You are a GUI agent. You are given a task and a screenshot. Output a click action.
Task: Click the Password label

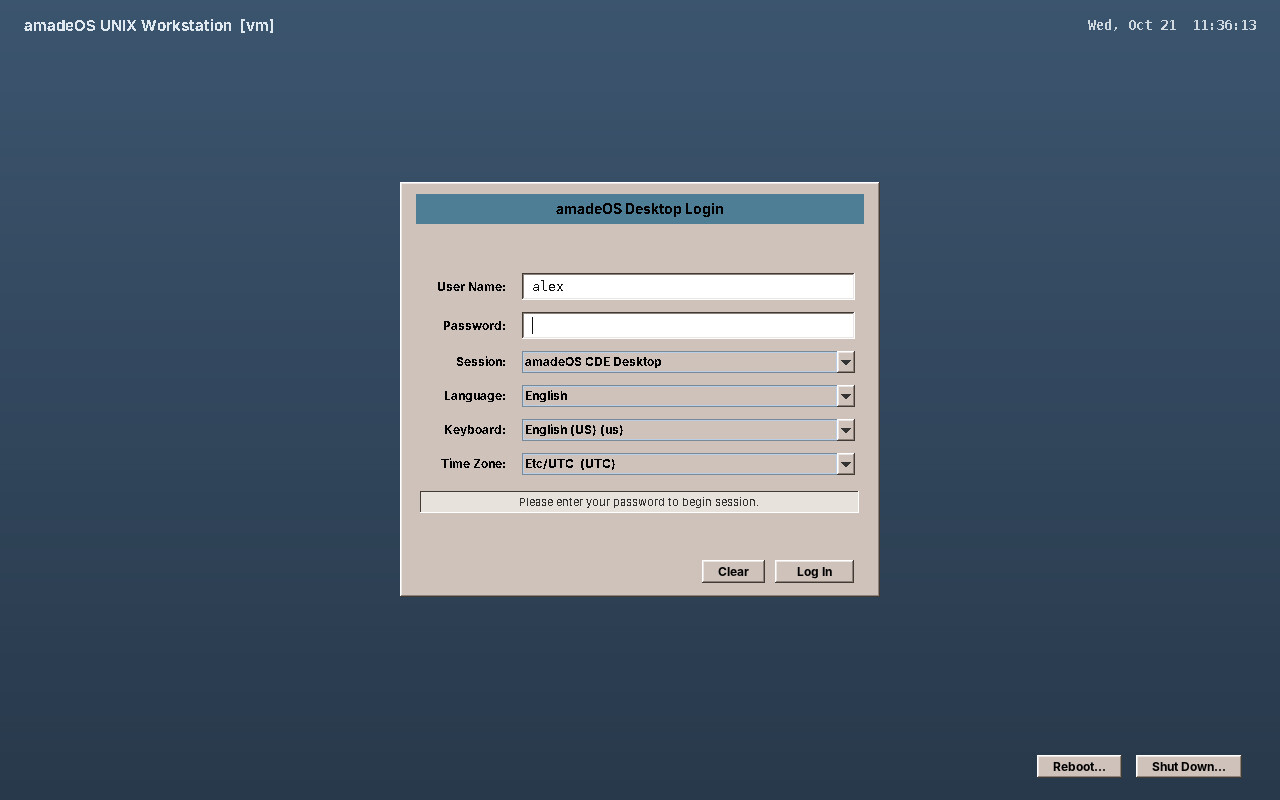[474, 326]
